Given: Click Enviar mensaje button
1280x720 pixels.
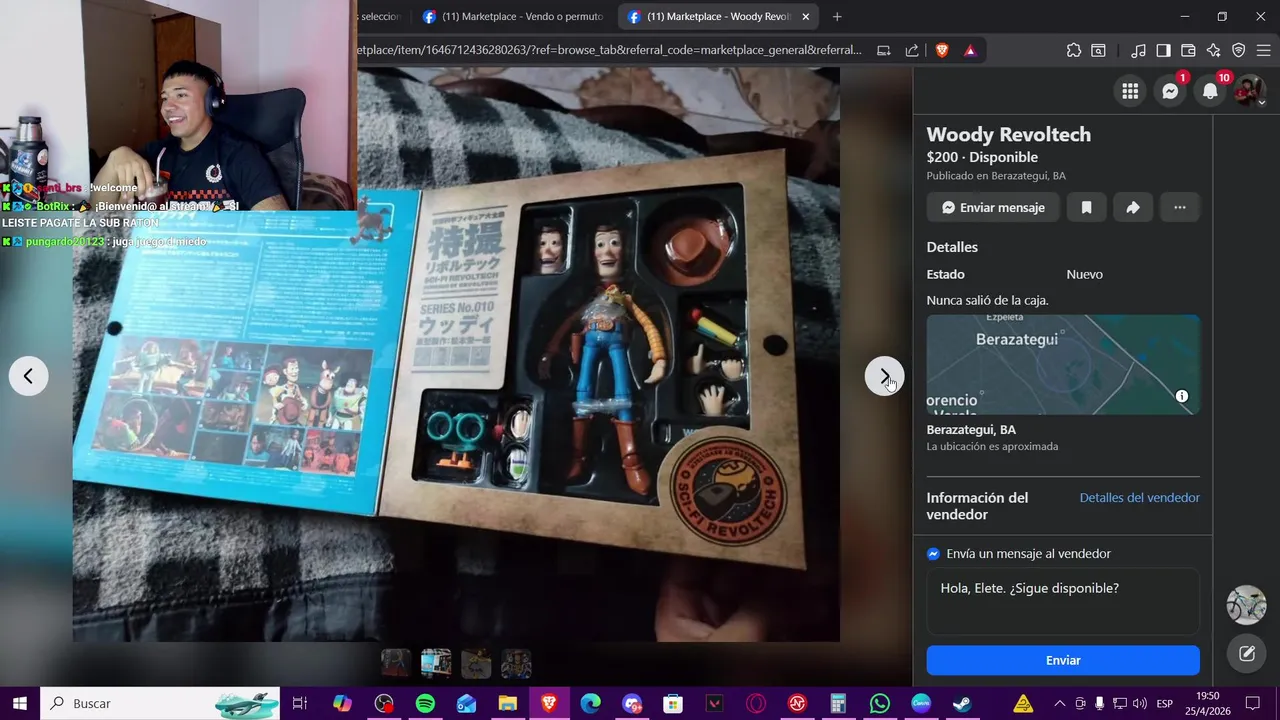Looking at the screenshot, I should pyautogui.click(x=993, y=207).
